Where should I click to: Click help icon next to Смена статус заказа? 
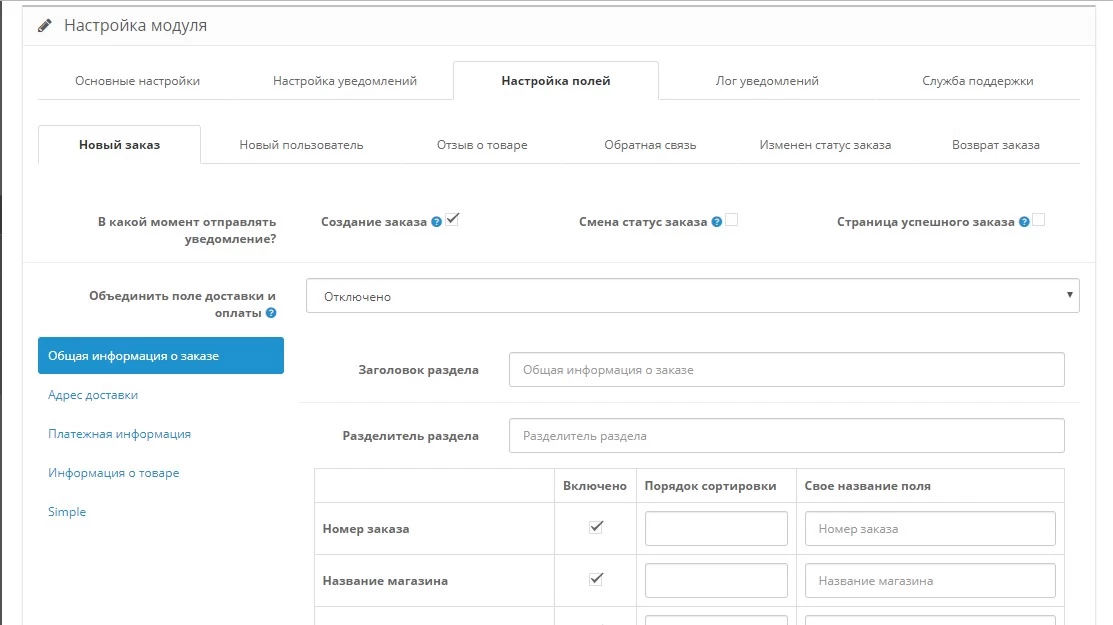click(x=717, y=222)
